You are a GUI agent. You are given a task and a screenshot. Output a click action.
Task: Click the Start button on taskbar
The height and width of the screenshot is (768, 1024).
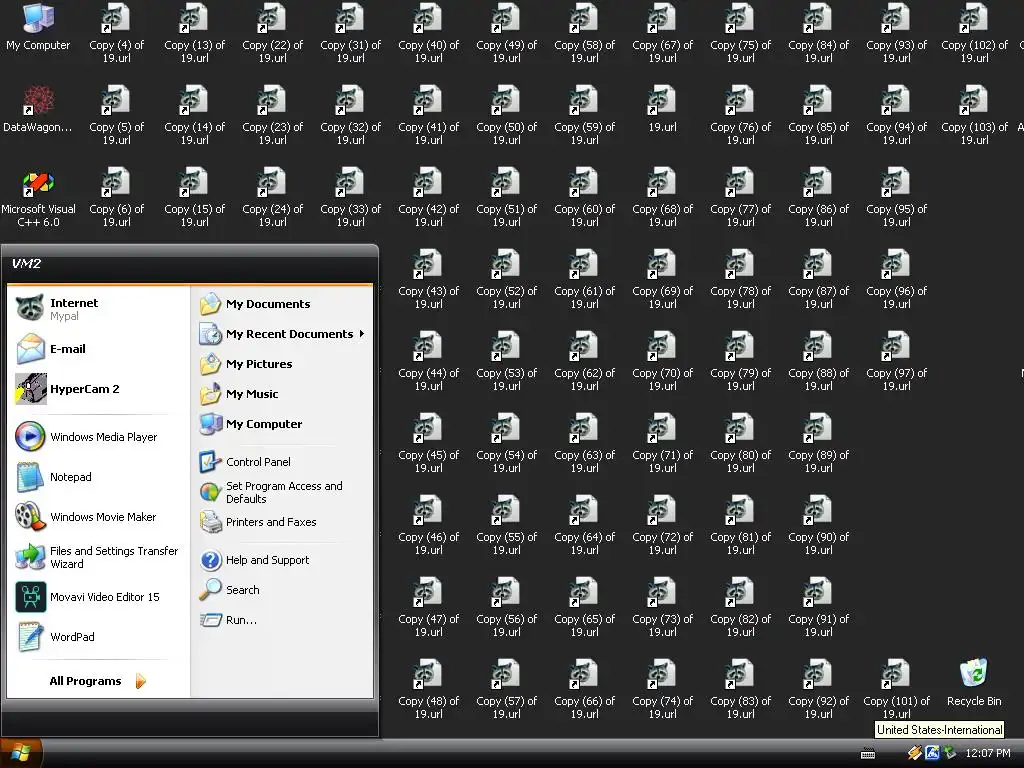[21, 753]
